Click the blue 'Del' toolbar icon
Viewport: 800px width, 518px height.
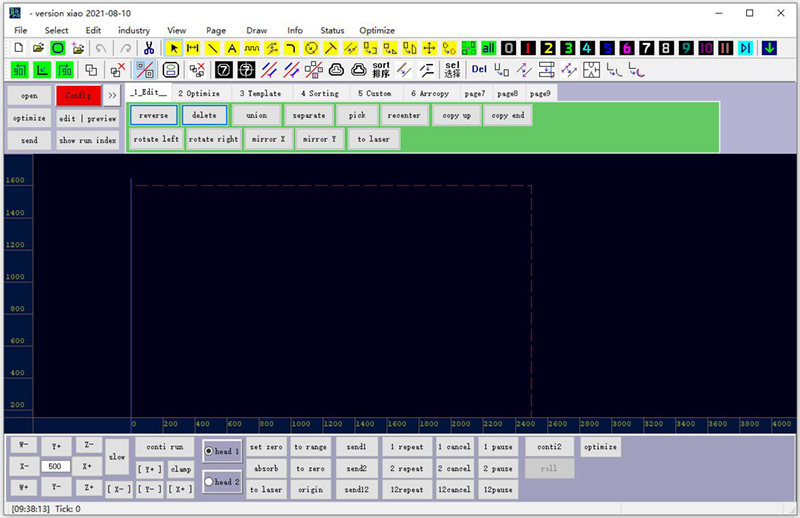pyautogui.click(x=479, y=69)
